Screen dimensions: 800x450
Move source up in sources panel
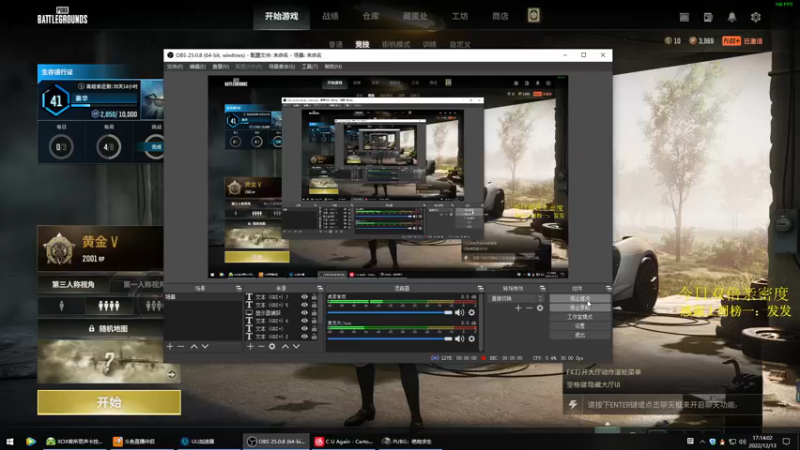[285, 346]
